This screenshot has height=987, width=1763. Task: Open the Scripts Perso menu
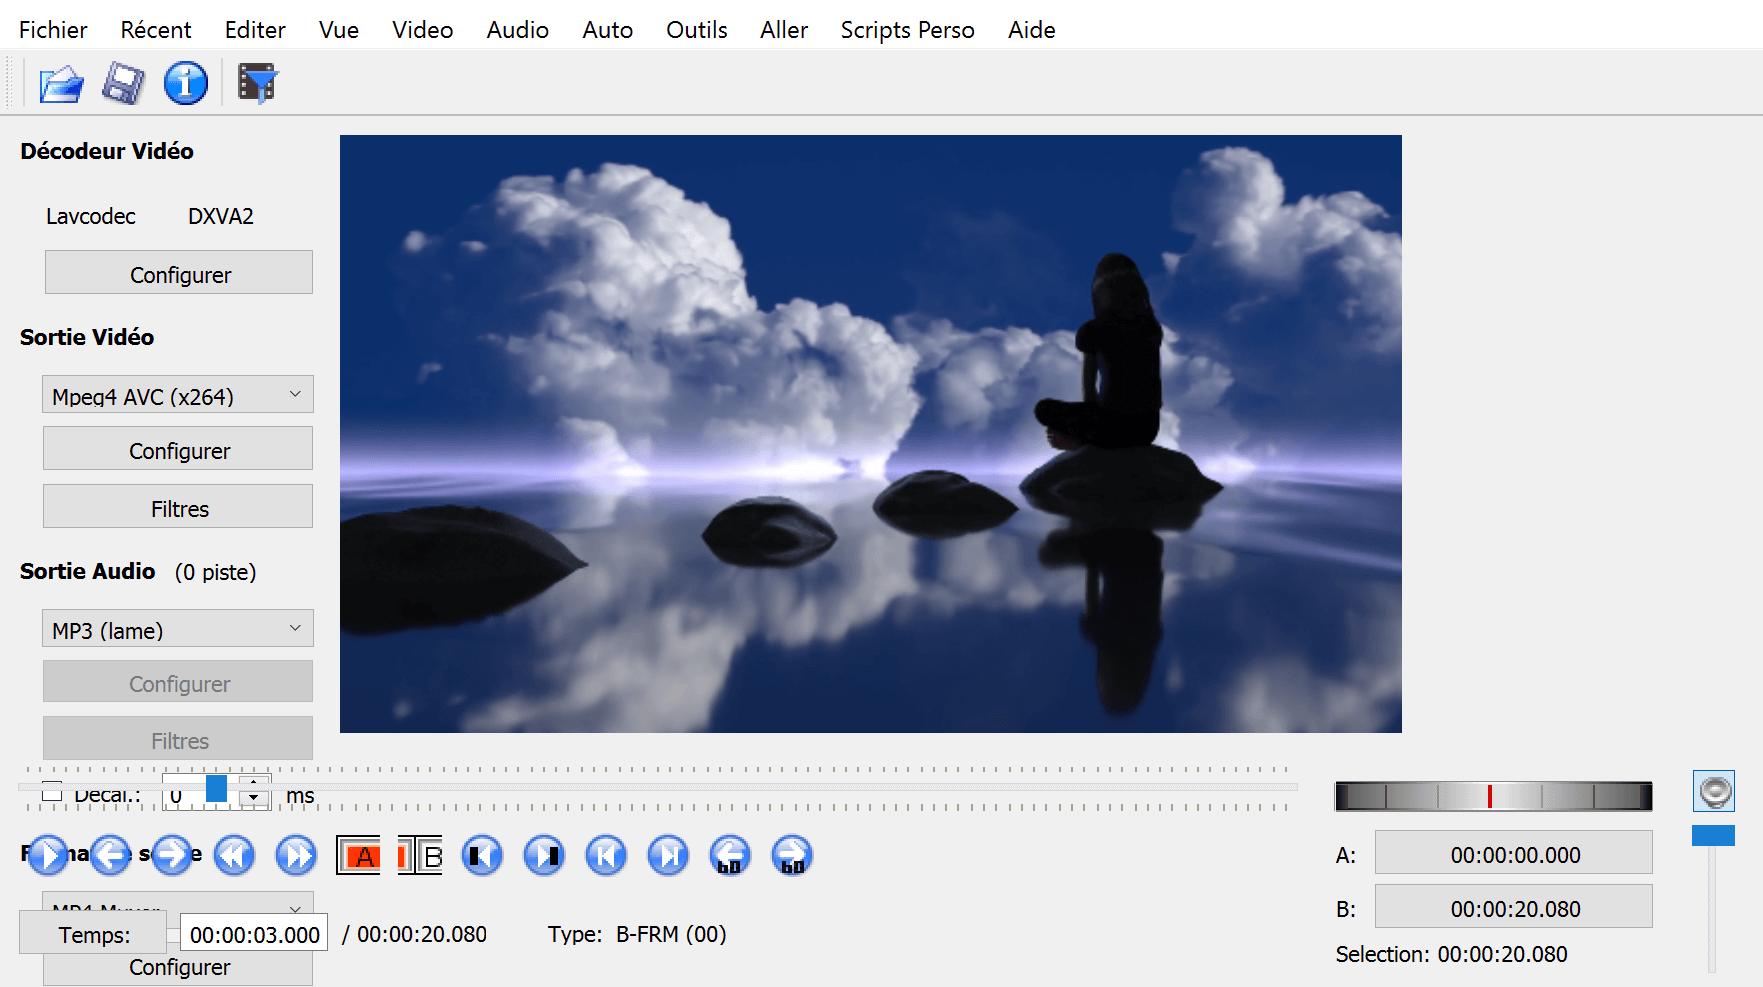coord(906,29)
